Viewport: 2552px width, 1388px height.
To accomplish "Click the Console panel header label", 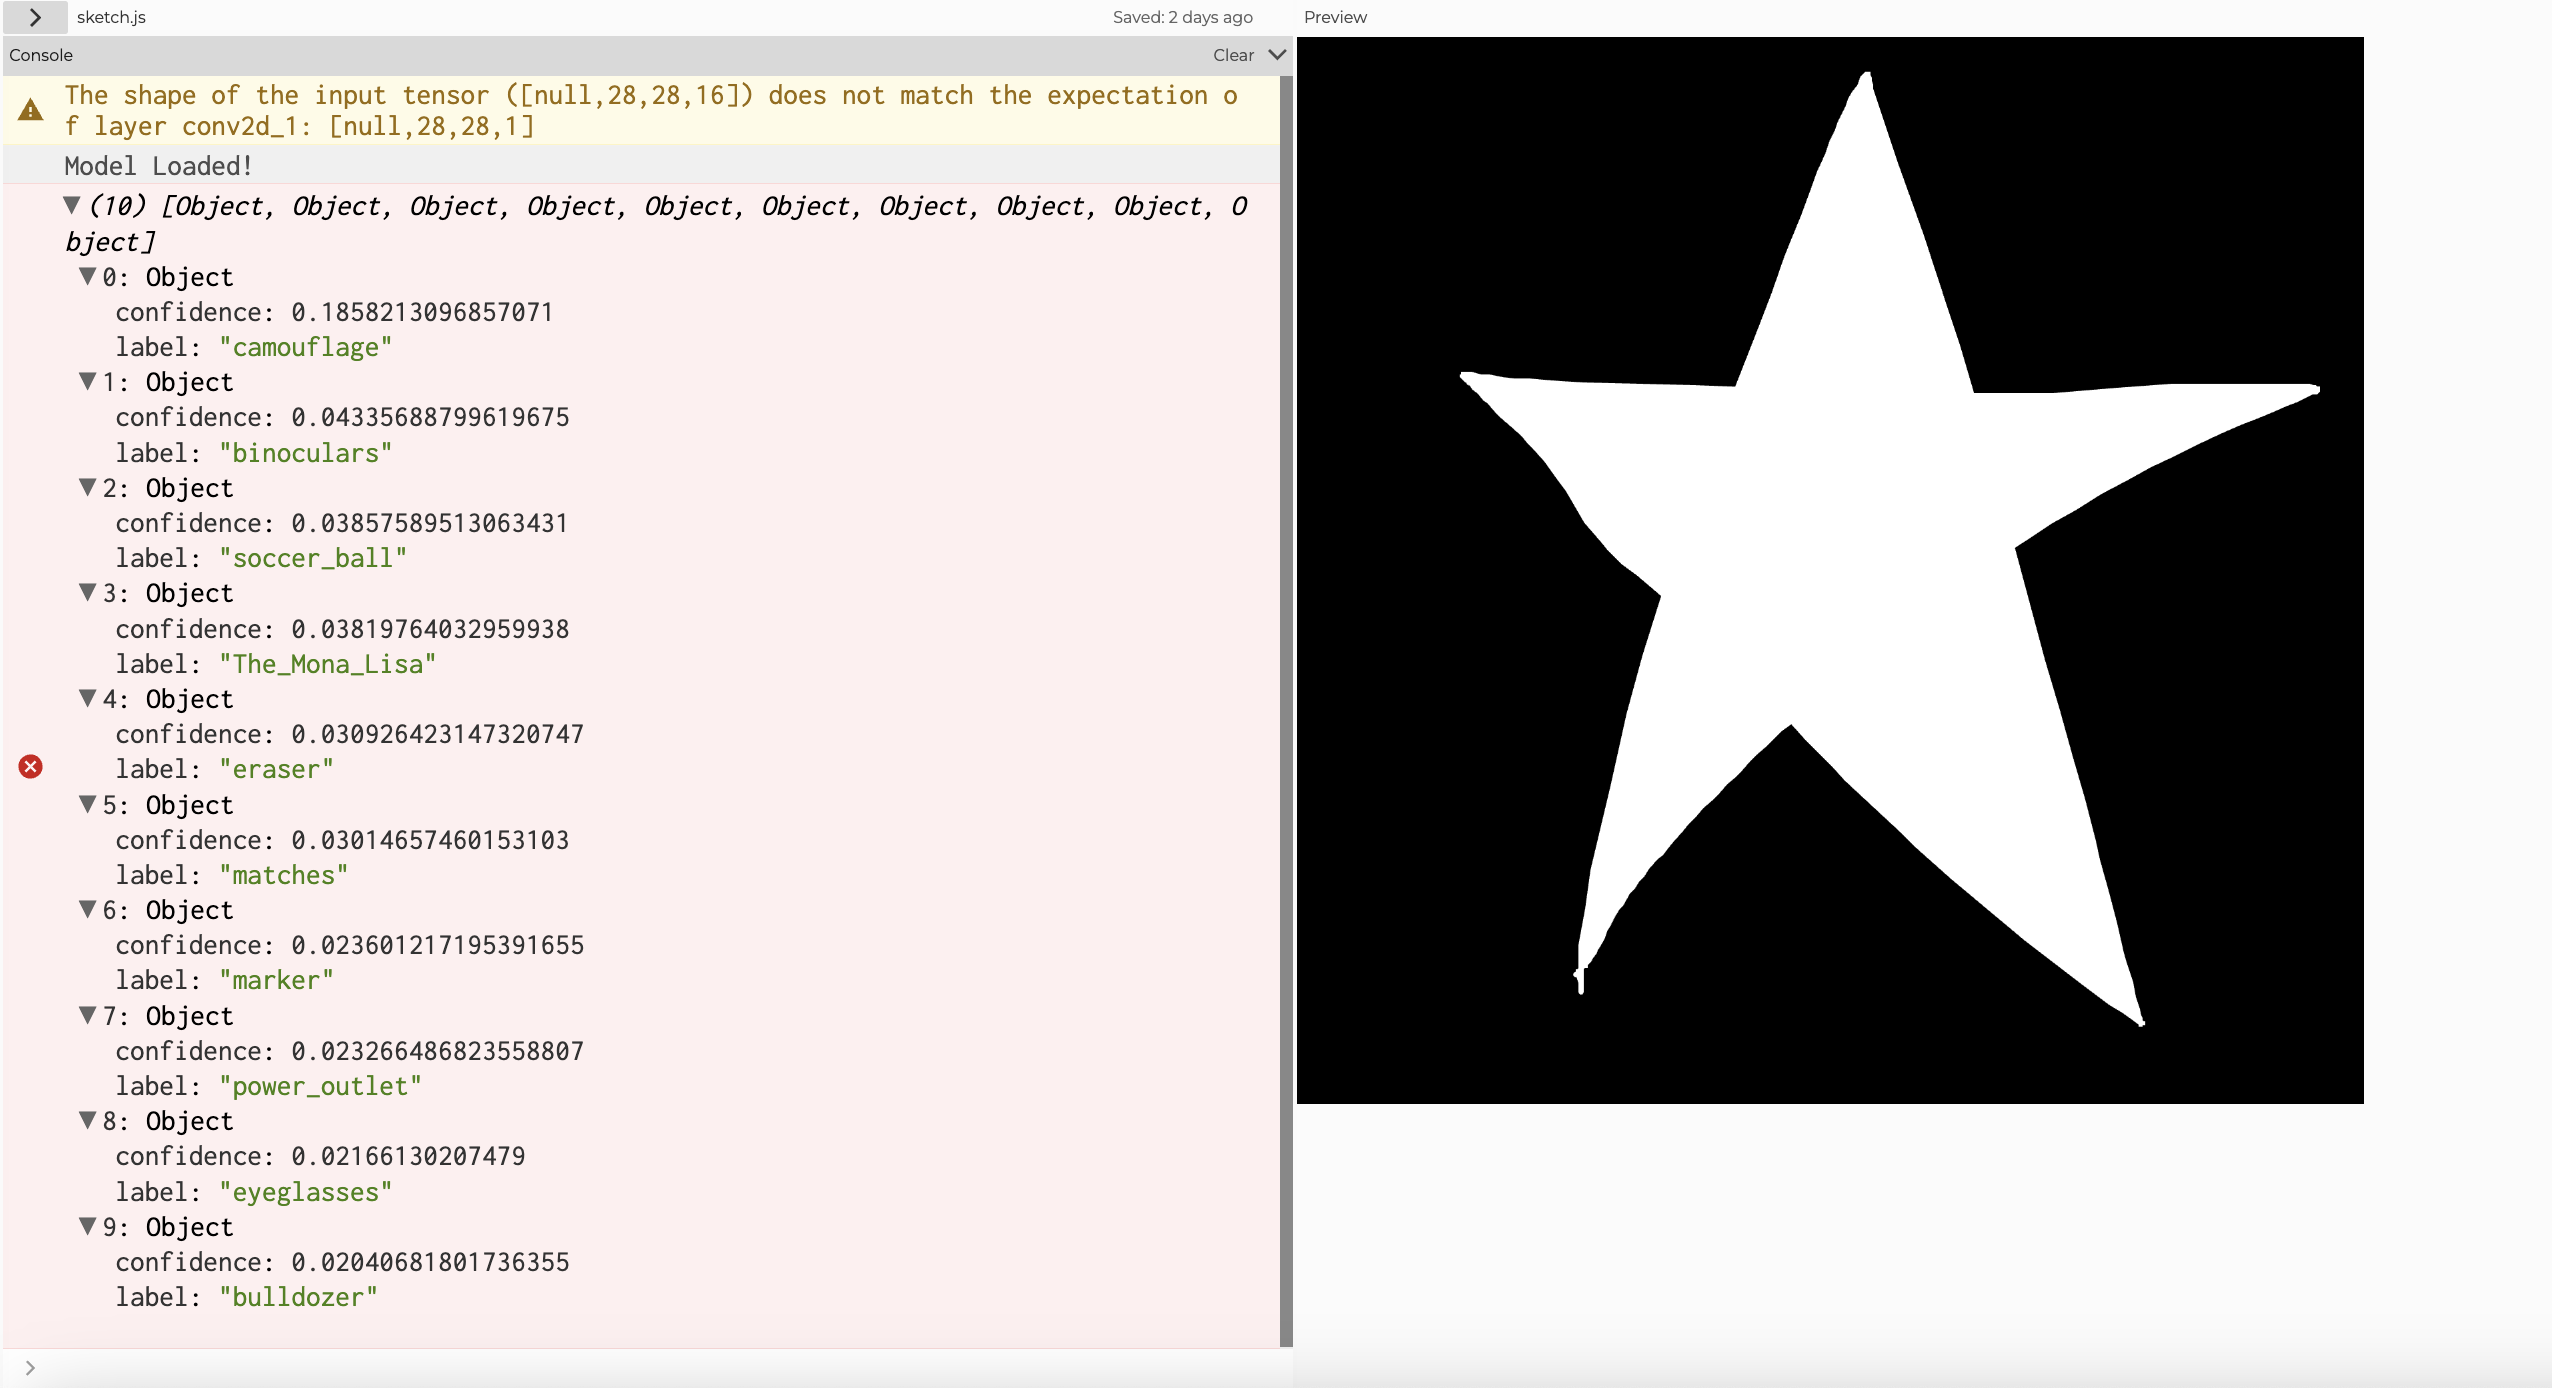I will [x=41, y=55].
